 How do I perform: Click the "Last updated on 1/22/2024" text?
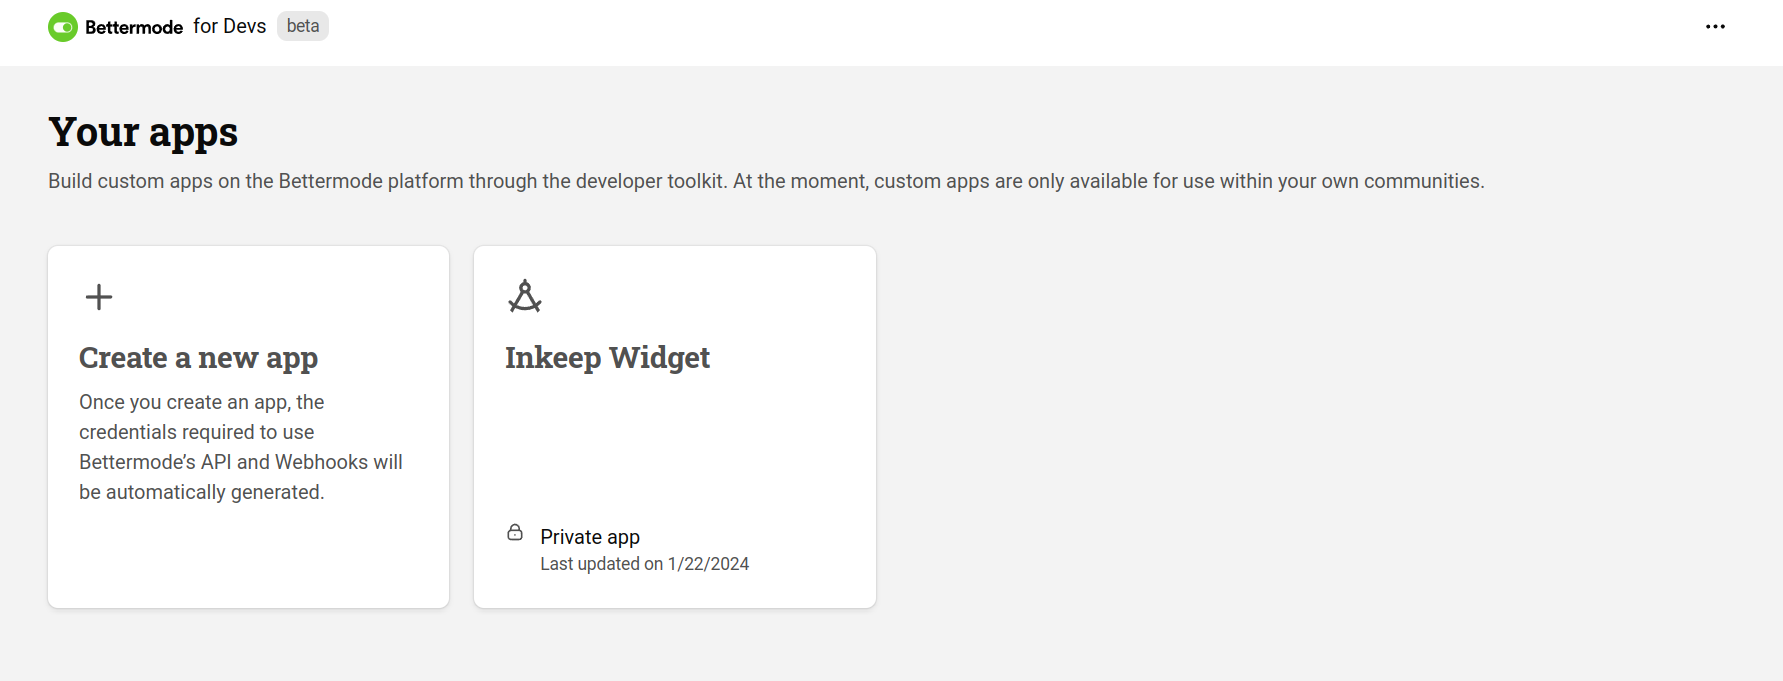(644, 564)
